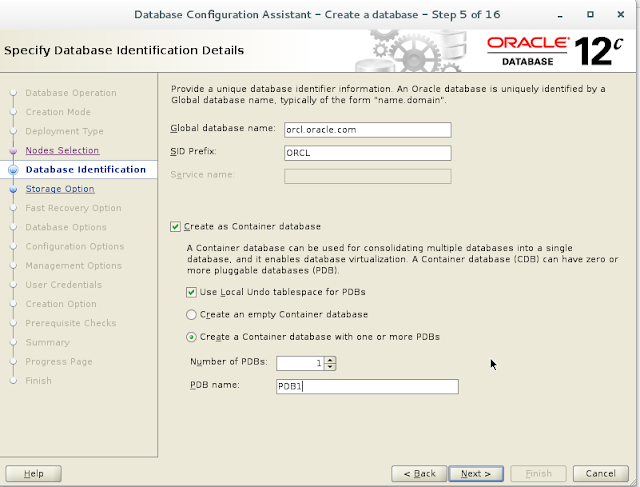The image size is (640, 487).
Task: Maximize the Database Configuration Assistant window
Action: click(x=590, y=14)
